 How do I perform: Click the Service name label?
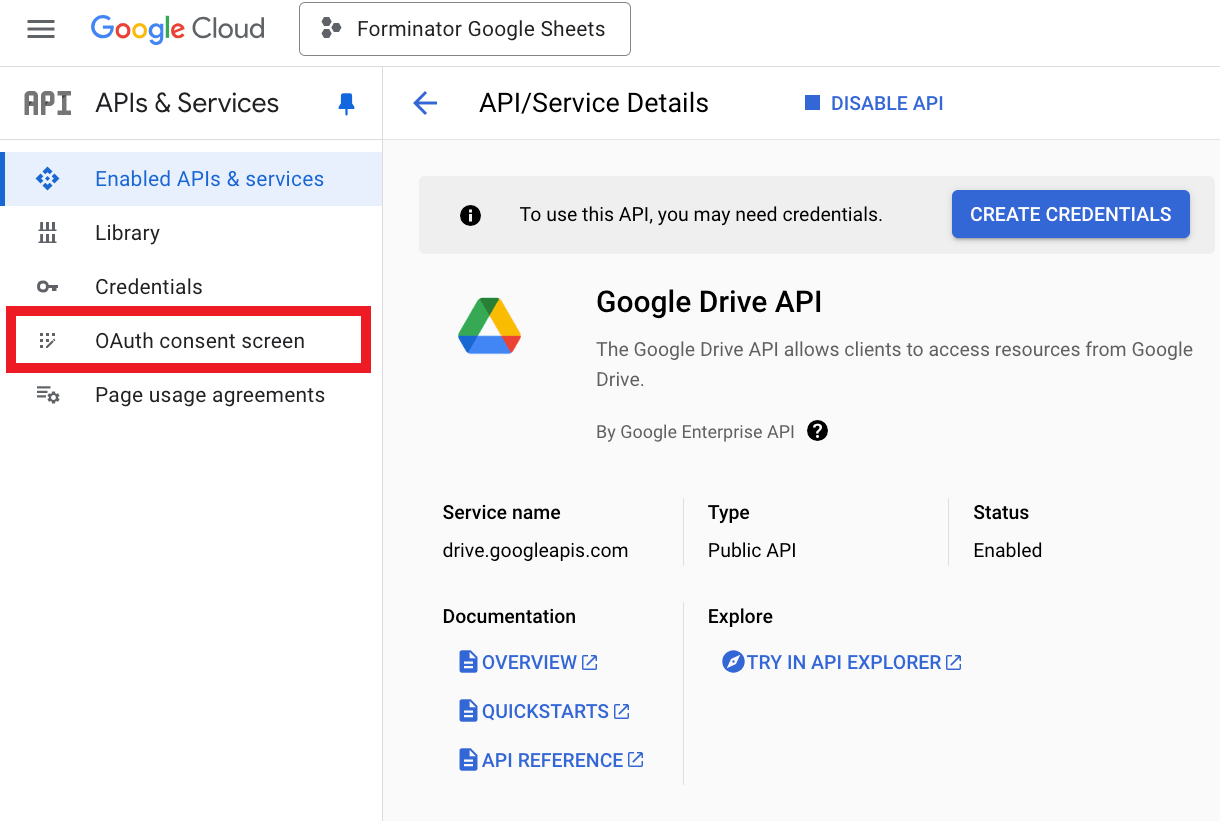click(x=501, y=512)
